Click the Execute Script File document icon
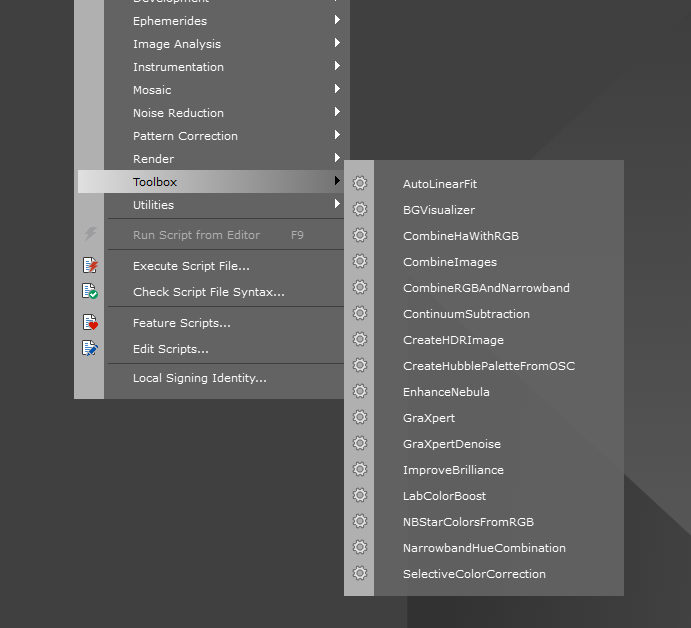The image size is (691, 628). click(x=90, y=265)
